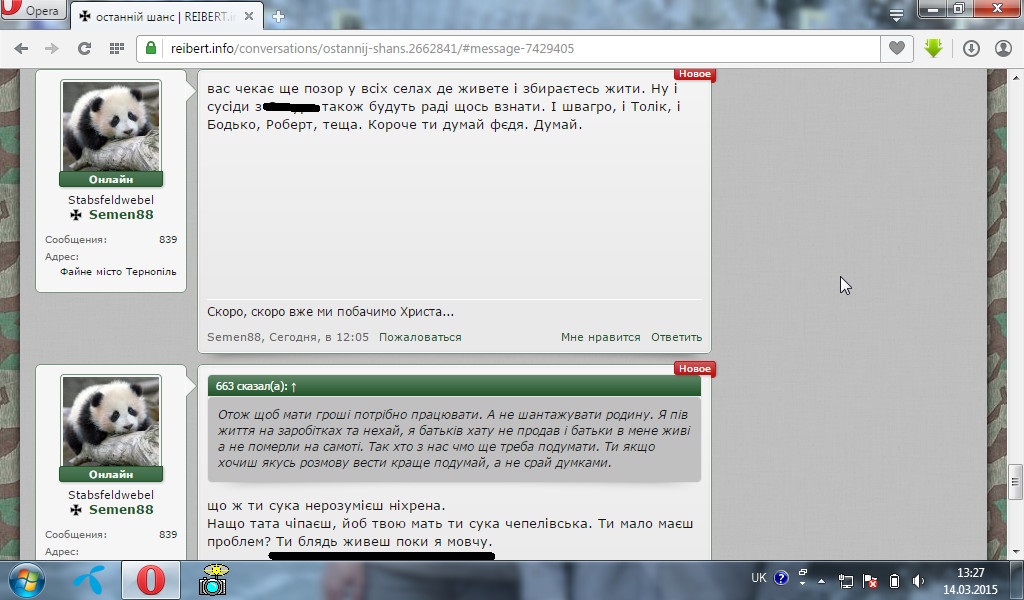Screen dimensions: 1024x600
Task: Click the scrollbar down arrow
Action: coord(1014,552)
